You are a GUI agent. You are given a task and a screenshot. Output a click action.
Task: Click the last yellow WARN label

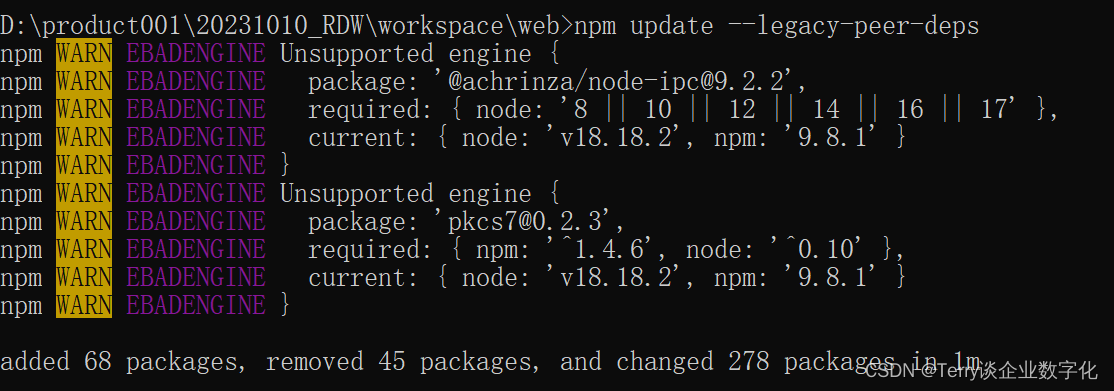coord(84,306)
